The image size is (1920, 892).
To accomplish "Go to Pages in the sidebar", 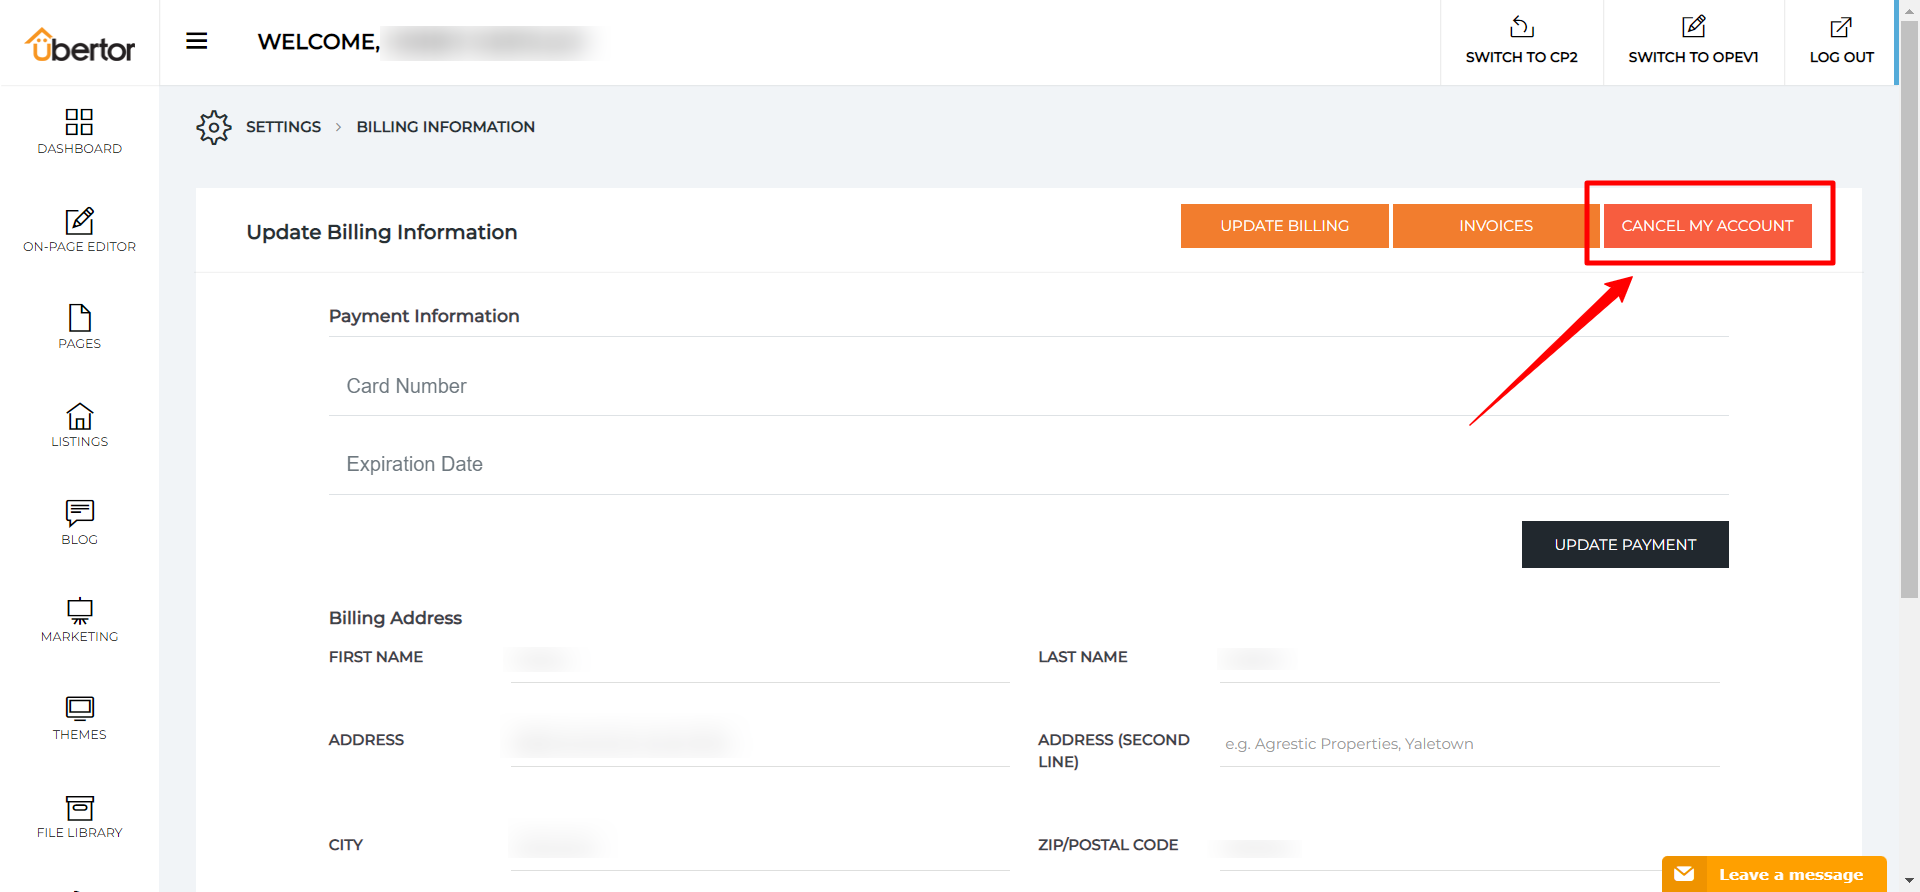I will (79, 318).
